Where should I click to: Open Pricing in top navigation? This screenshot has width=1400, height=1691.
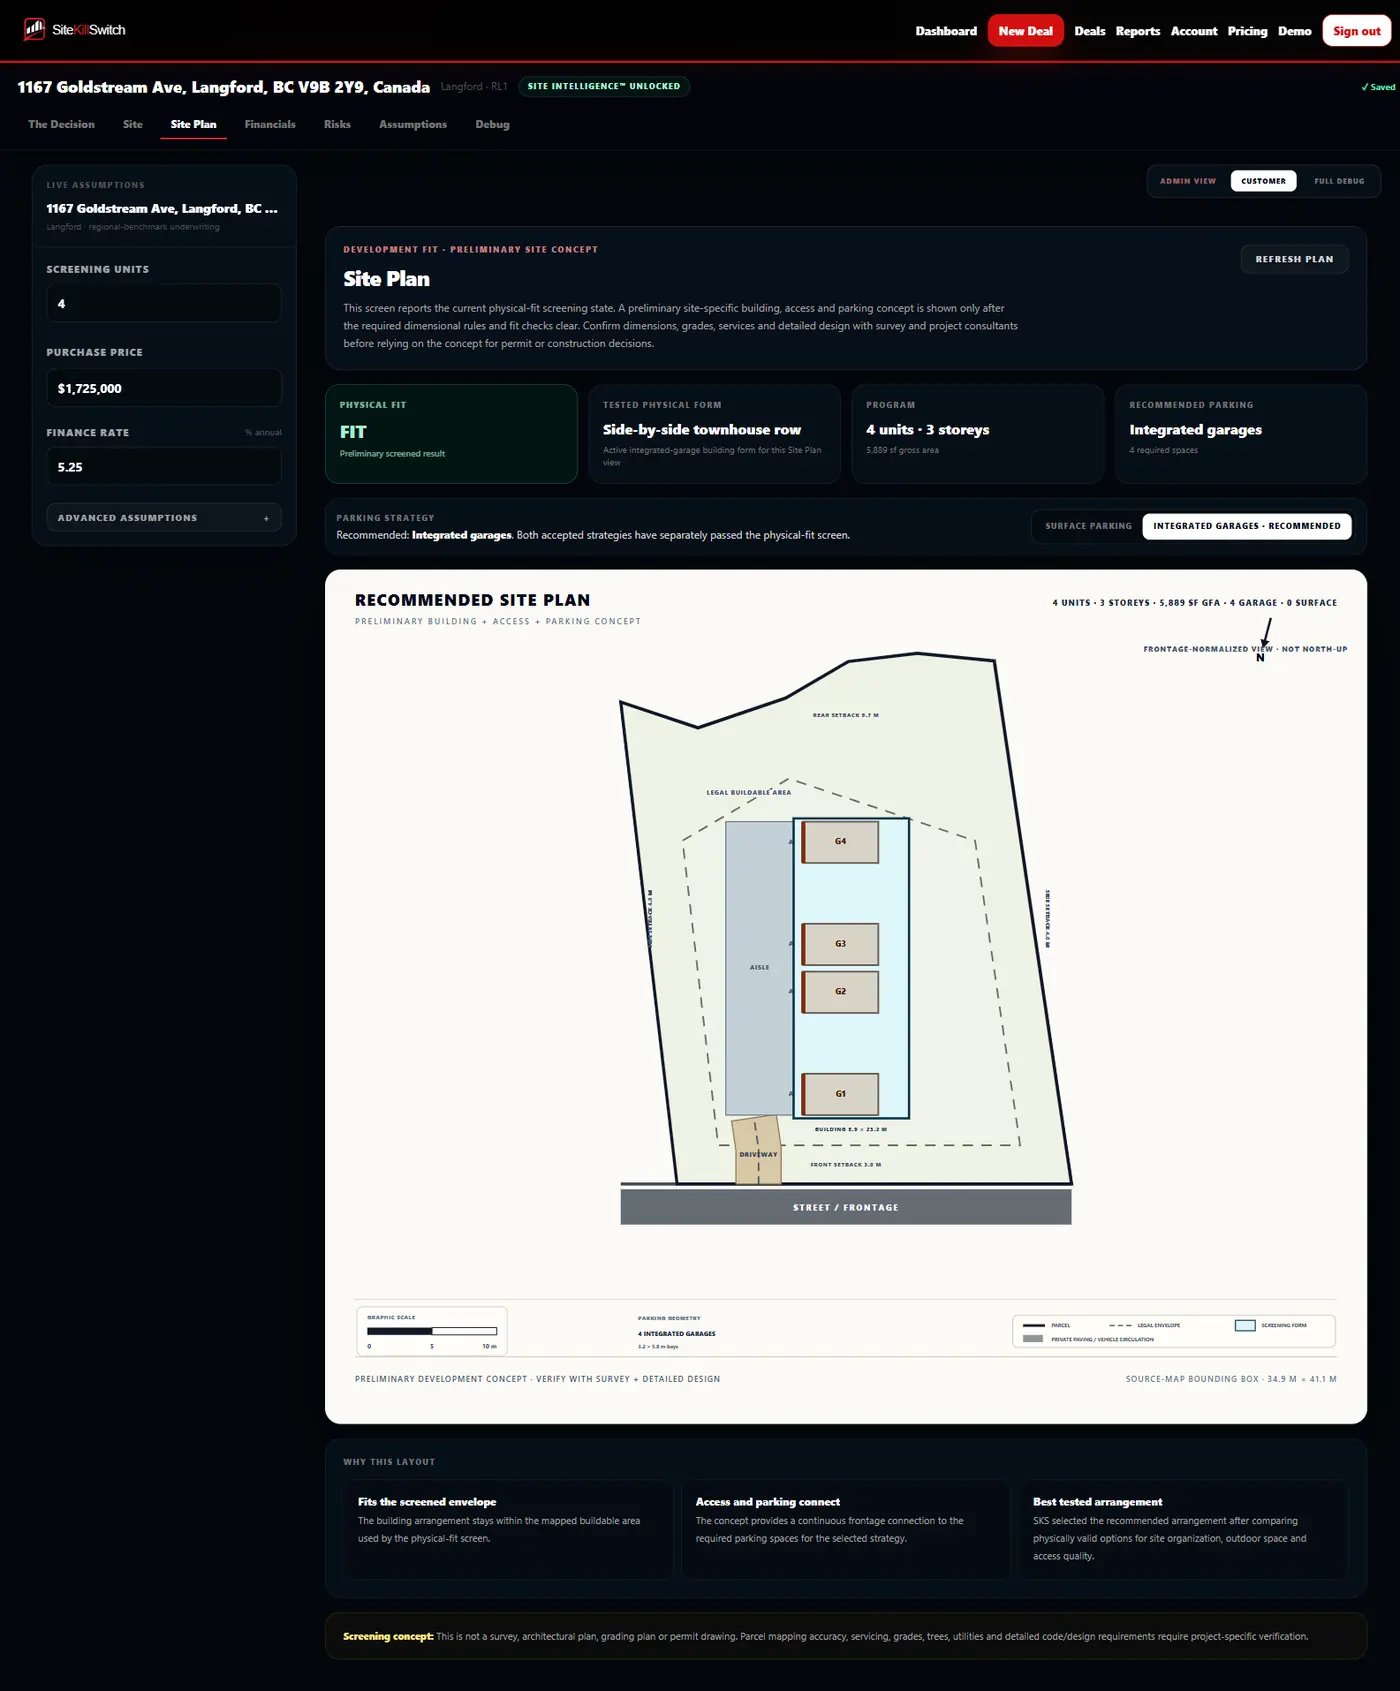click(x=1247, y=31)
